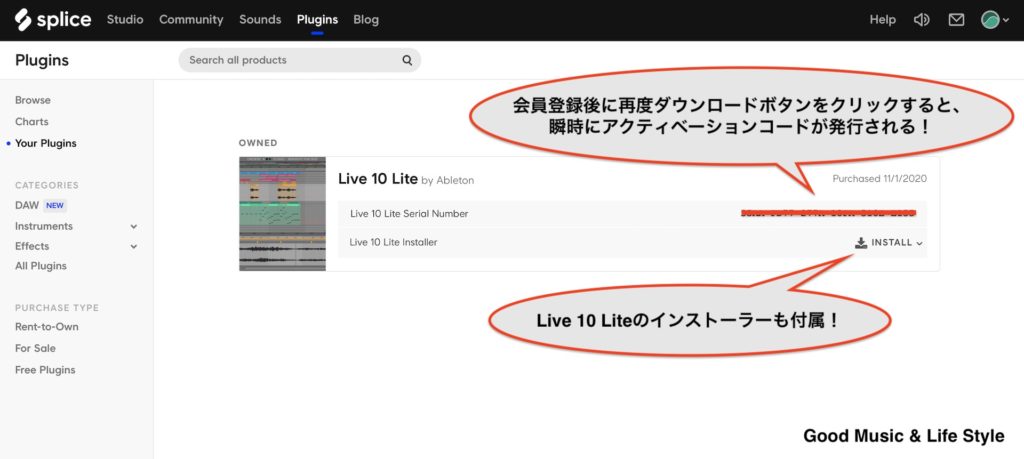This screenshot has height=459, width=1024.
Task: Click the Search all products field
Action: (x=300, y=60)
